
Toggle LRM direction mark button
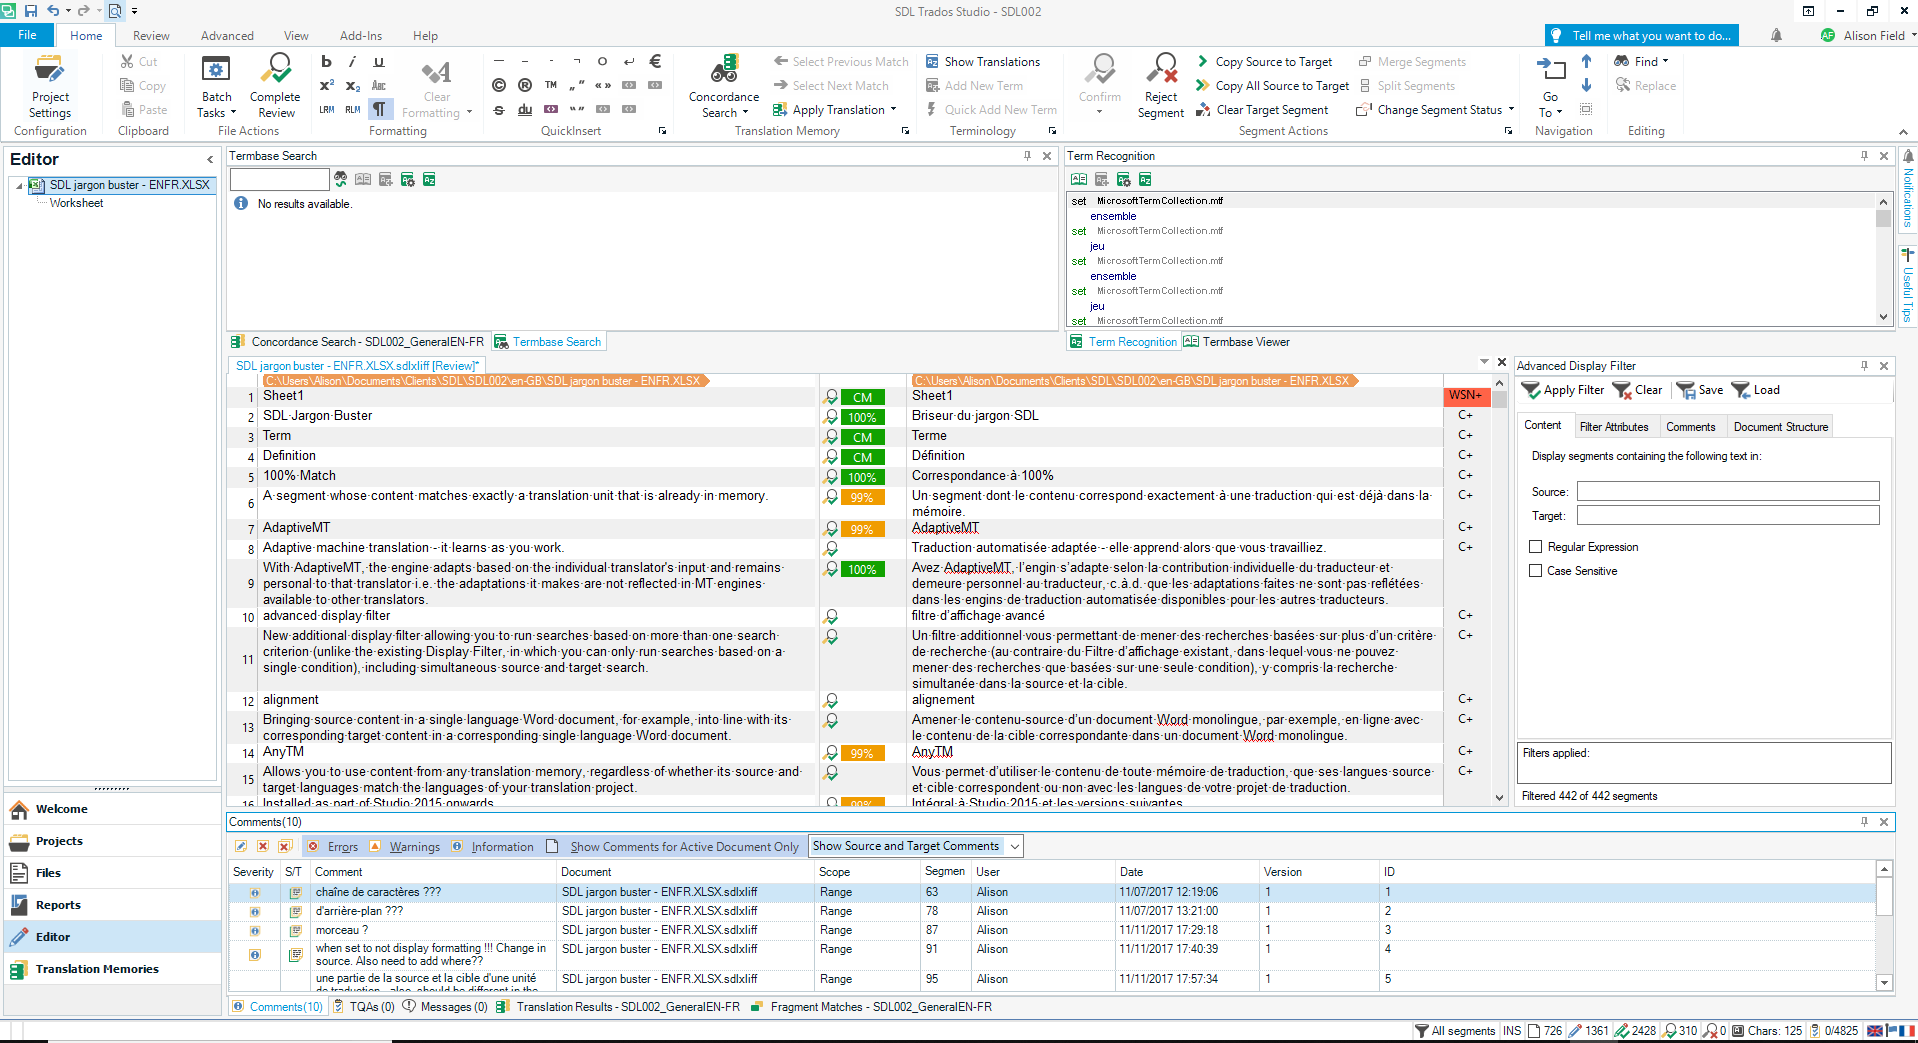click(x=326, y=109)
